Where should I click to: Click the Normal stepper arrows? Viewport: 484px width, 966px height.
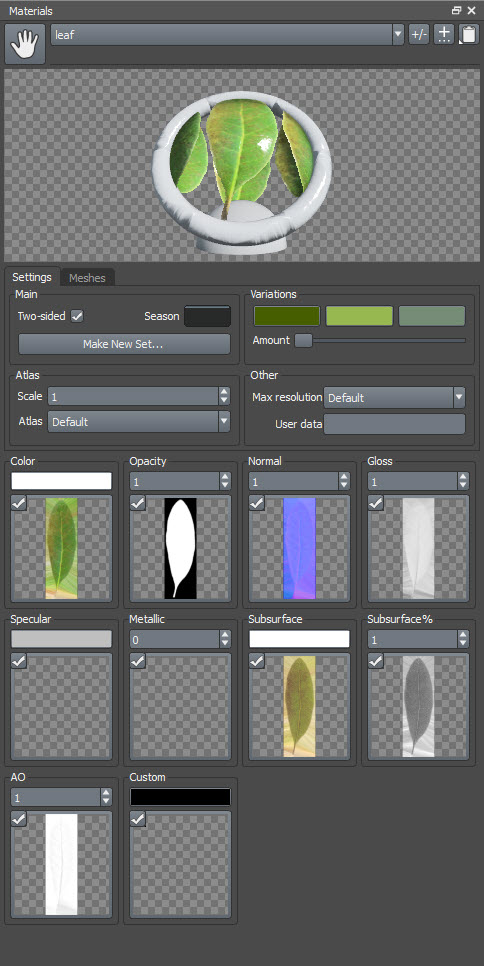(x=344, y=481)
